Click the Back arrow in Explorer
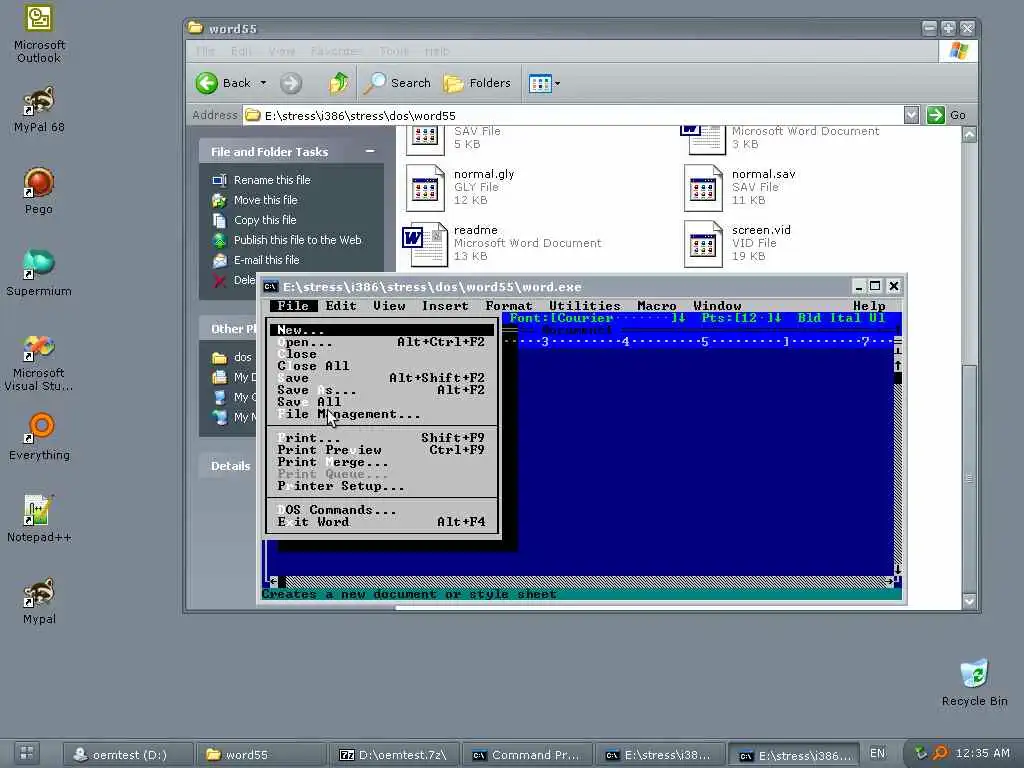Image resolution: width=1024 pixels, height=768 pixels. point(223,83)
